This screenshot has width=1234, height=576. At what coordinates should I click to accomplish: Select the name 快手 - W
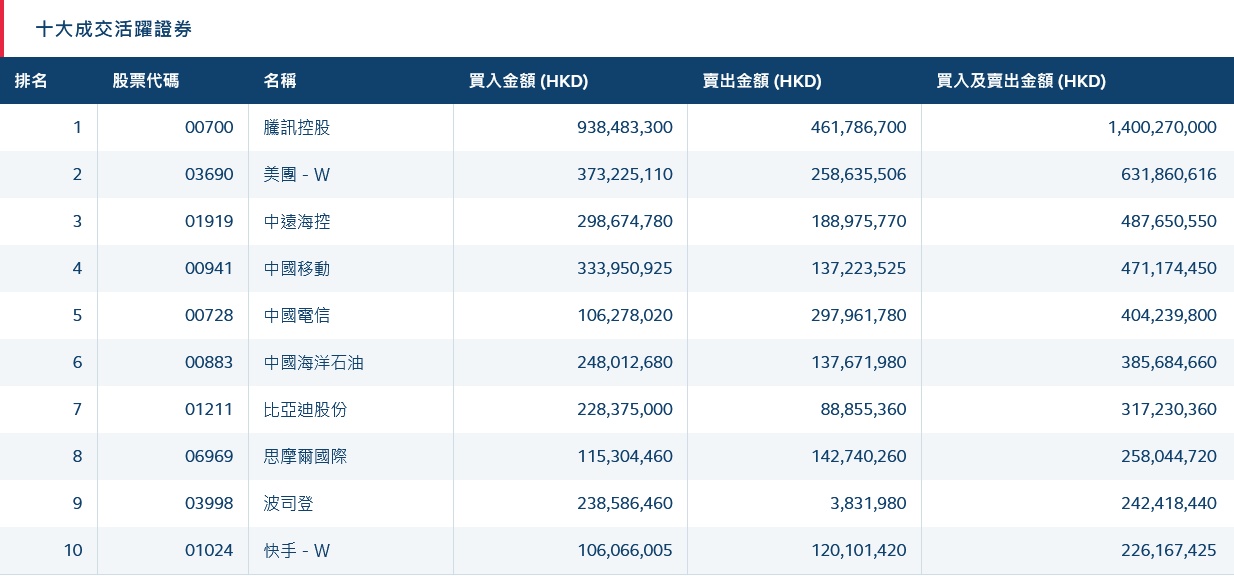297,550
